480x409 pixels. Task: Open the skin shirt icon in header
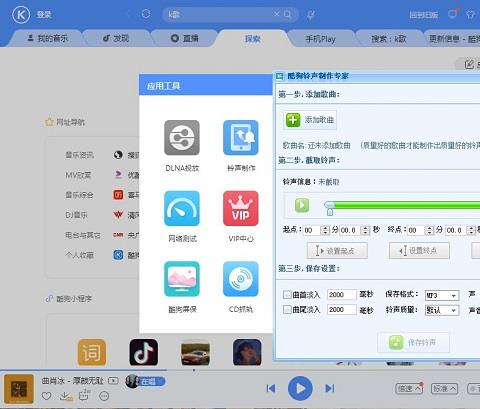pos(470,15)
